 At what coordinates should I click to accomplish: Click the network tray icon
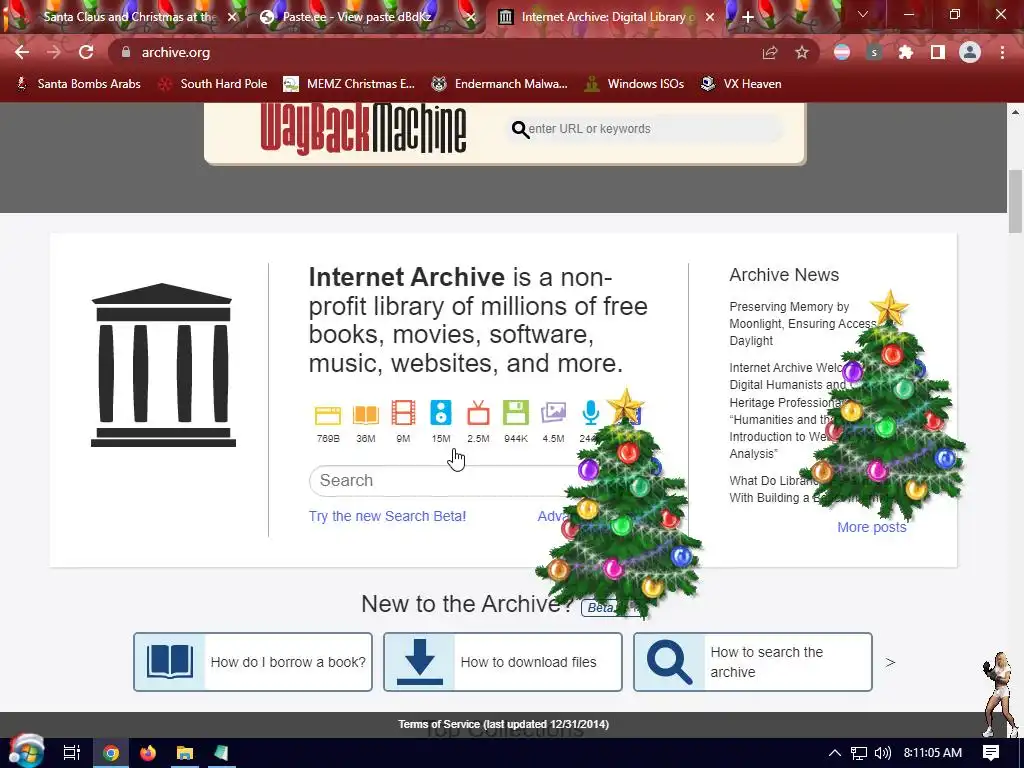859,753
